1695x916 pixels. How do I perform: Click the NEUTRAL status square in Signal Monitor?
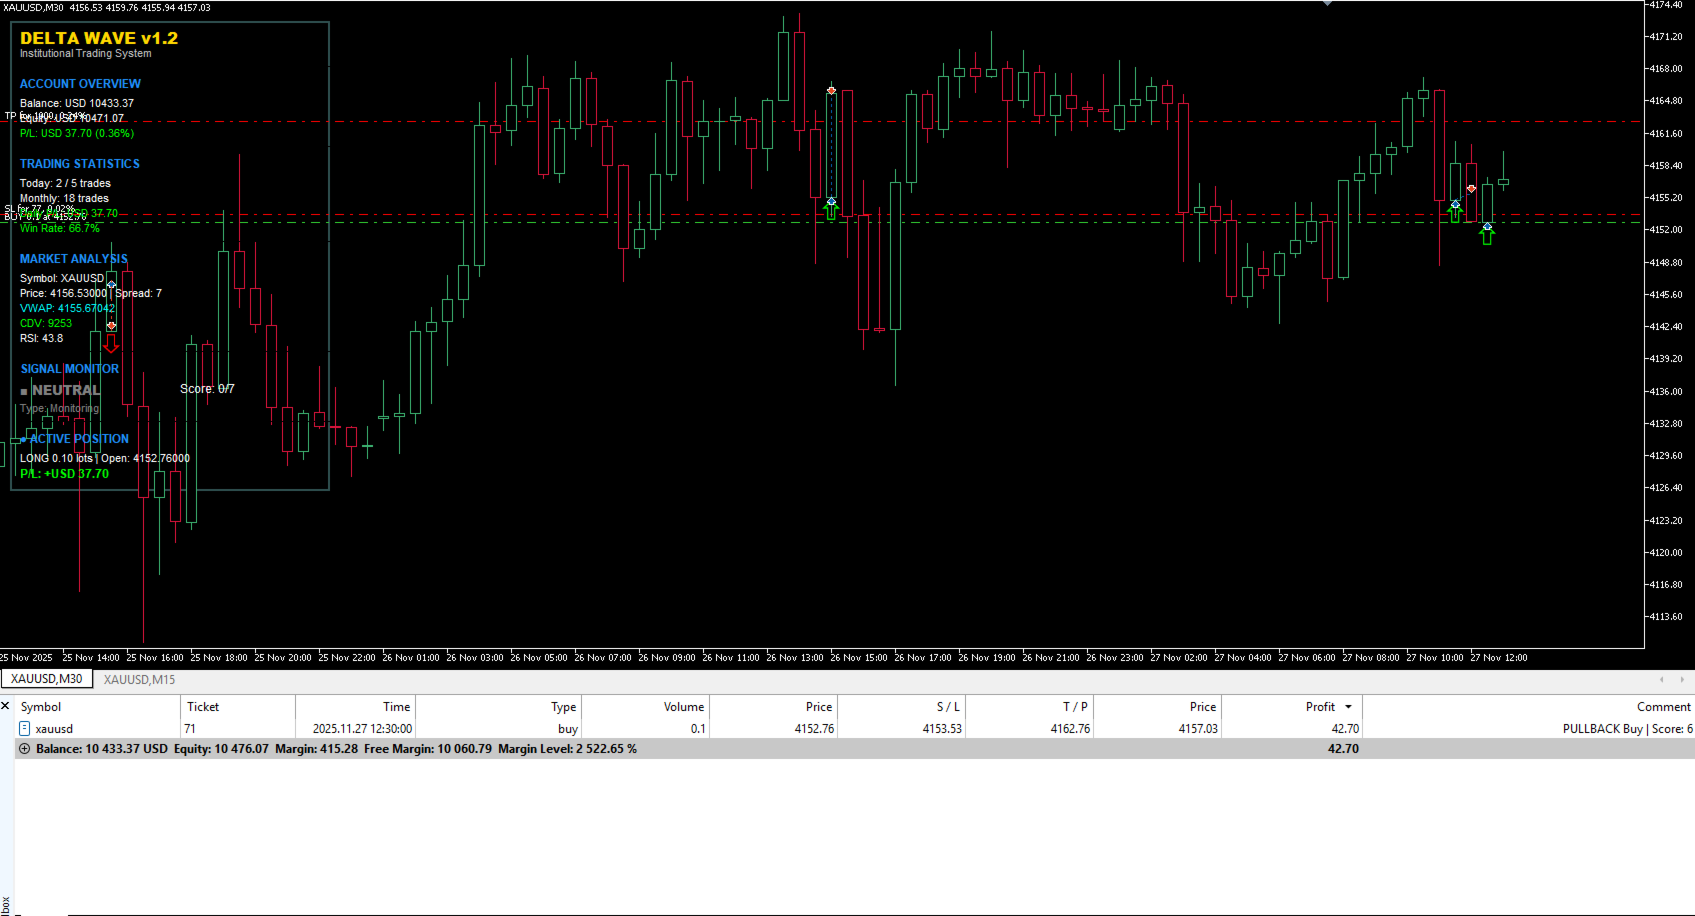point(24,390)
